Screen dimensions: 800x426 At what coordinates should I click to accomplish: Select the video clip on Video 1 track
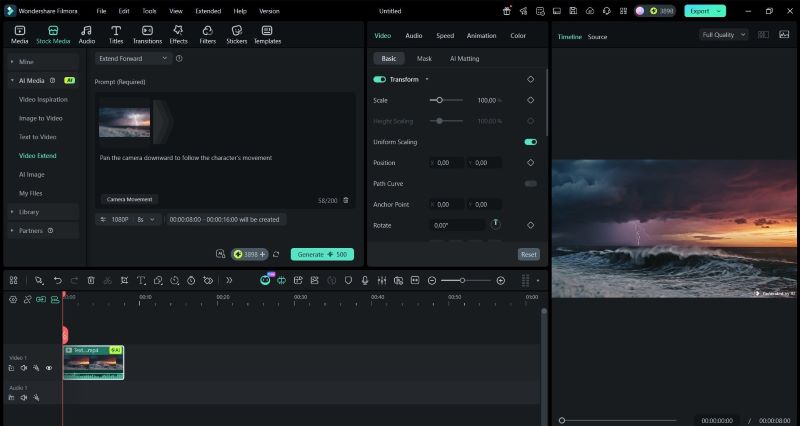point(93,362)
